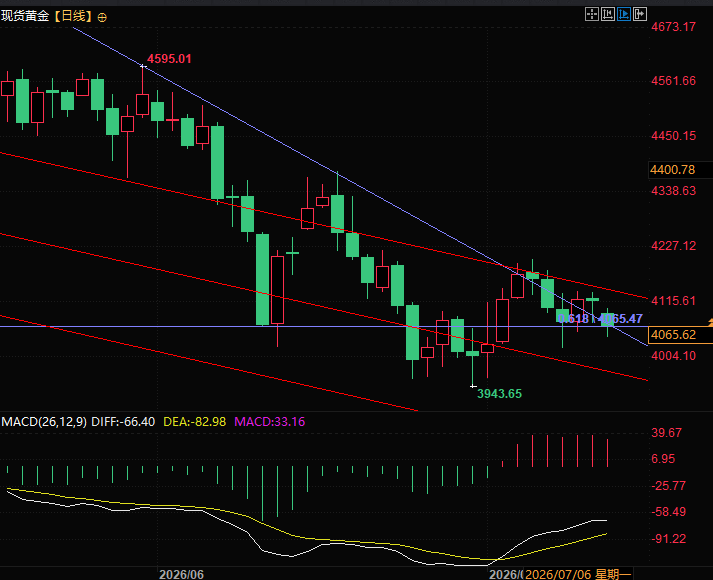The image size is (713, 580).
Task: Click the 4673.17 top price axis label
Action: (x=673, y=27)
